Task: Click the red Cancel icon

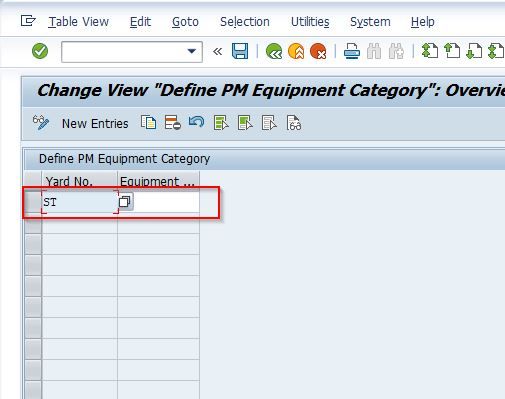Action: 318,51
